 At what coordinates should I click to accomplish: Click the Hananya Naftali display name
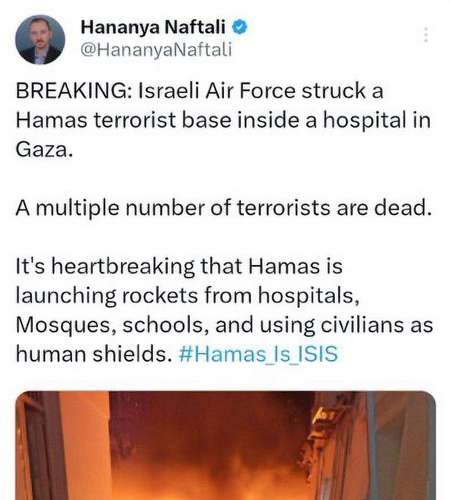tap(153, 27)
